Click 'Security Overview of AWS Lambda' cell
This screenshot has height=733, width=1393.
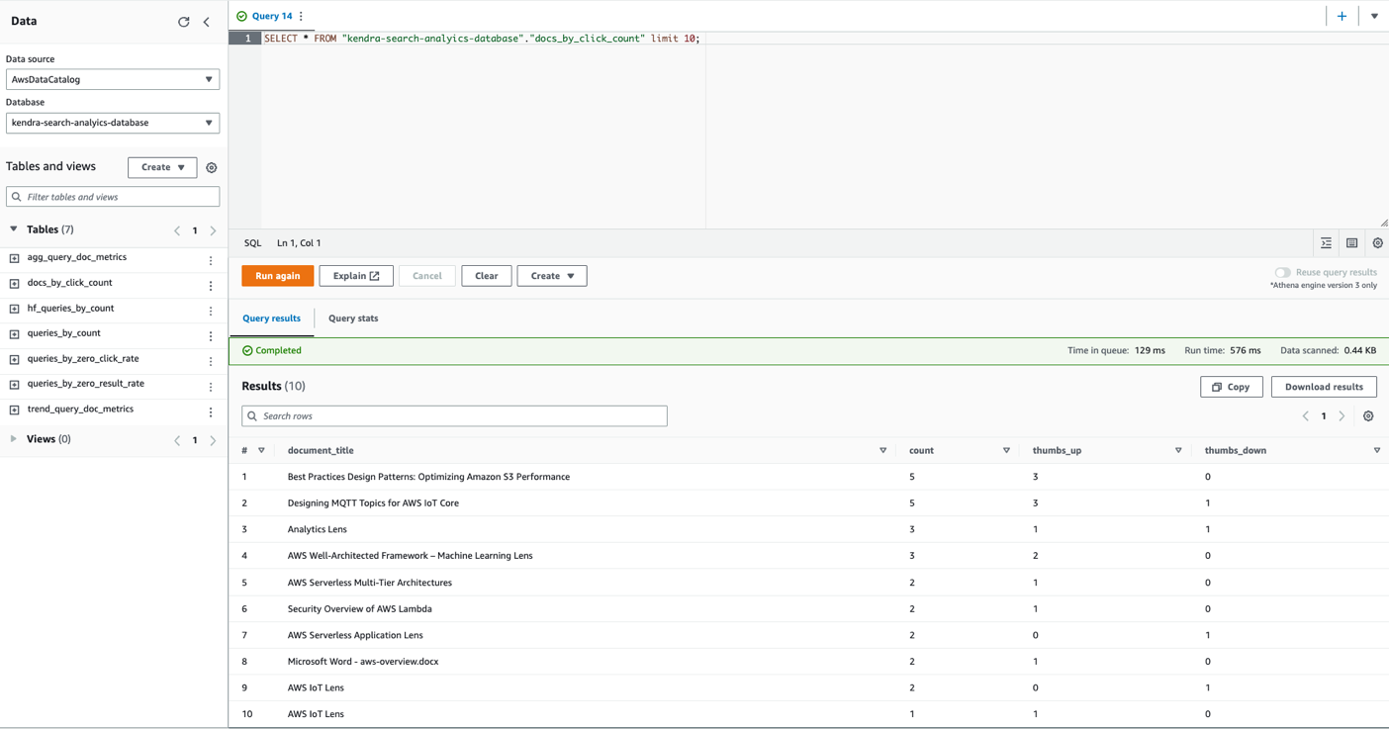tap(360, 609)
